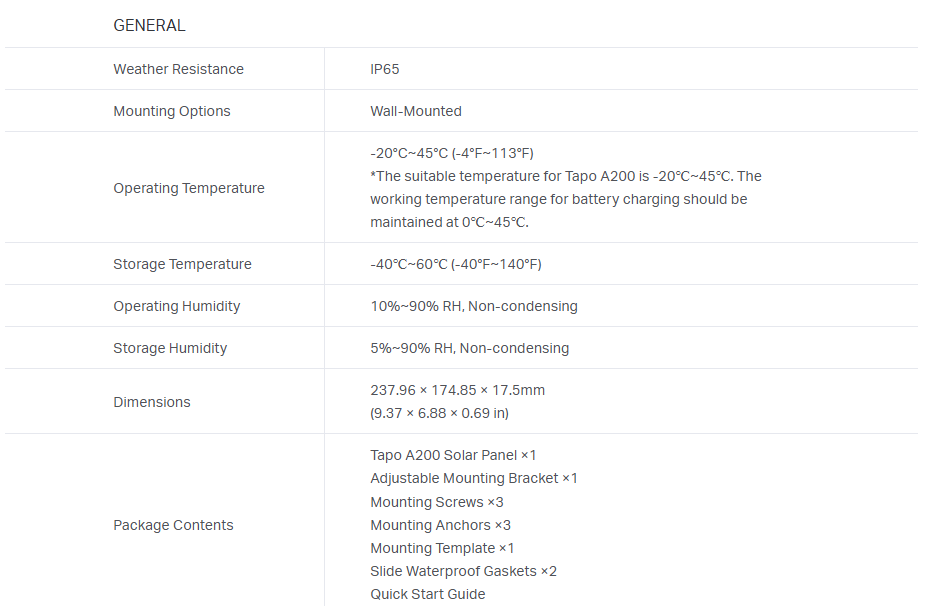Click the 237.96 × 174.85 × 17.5mm text
The width and height of the screenshot is (931, 606).
pos(458,390)
